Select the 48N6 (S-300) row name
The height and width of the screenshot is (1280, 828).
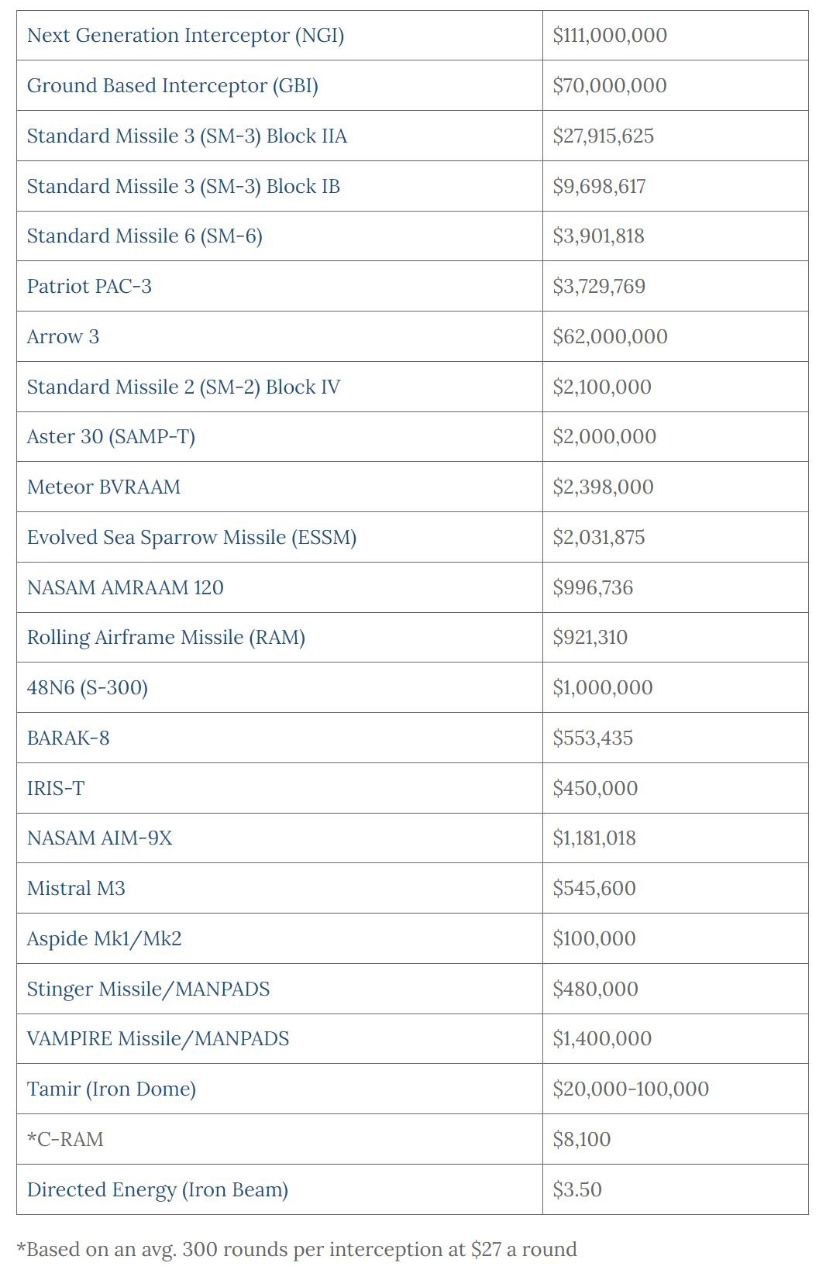click(x=87, y=688)
